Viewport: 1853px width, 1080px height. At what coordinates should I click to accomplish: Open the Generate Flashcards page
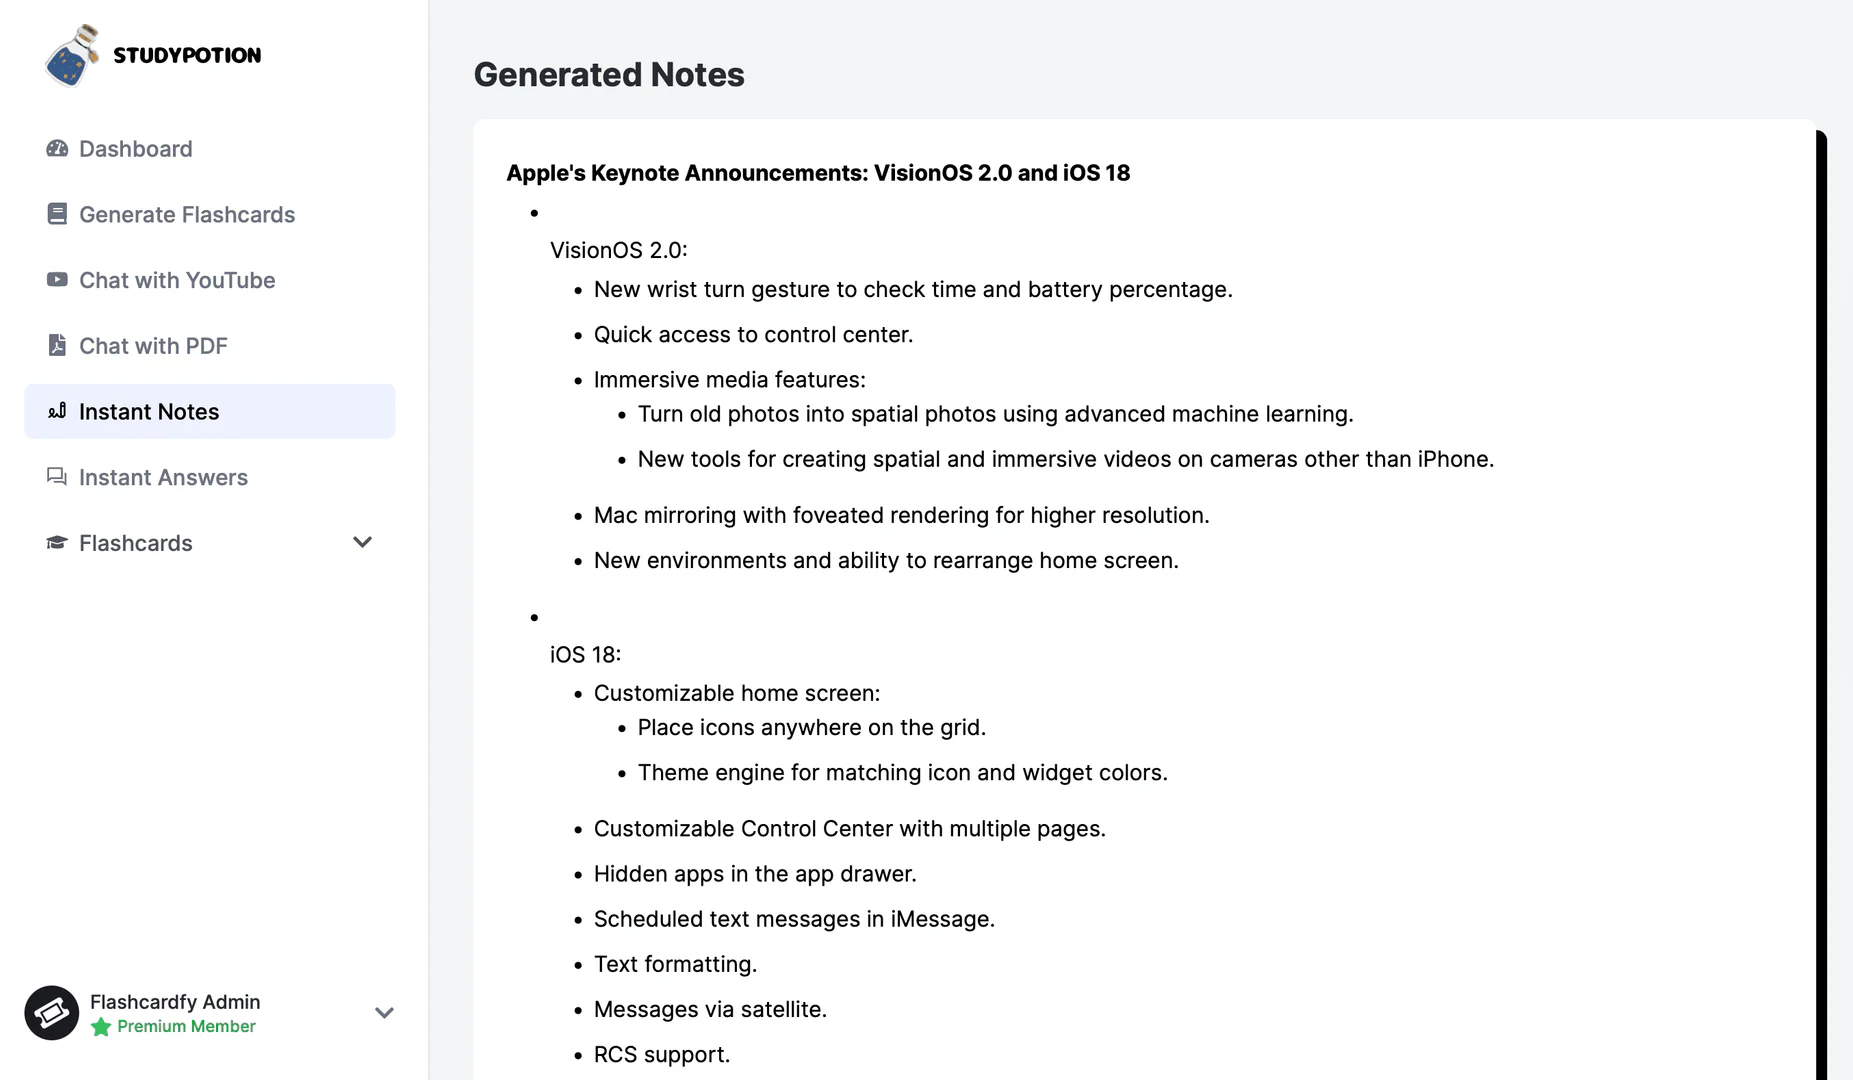pos(187,214)
